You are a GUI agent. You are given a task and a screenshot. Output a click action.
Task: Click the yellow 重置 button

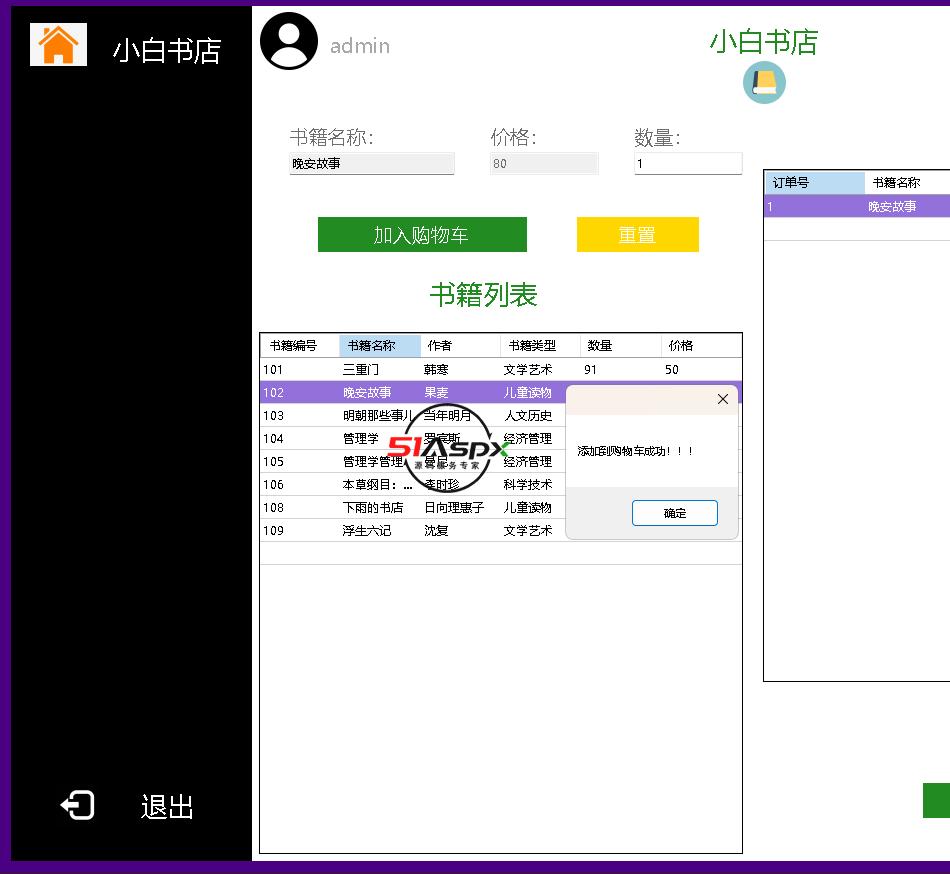[637, 235]
